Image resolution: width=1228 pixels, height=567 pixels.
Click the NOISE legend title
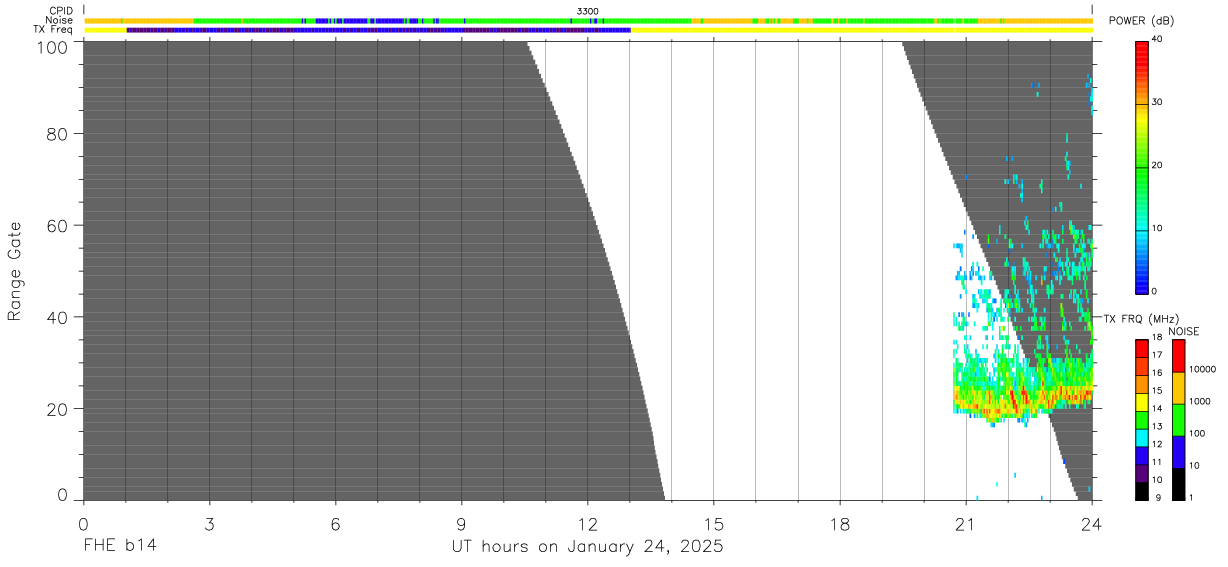click(x=1184, y=331)
